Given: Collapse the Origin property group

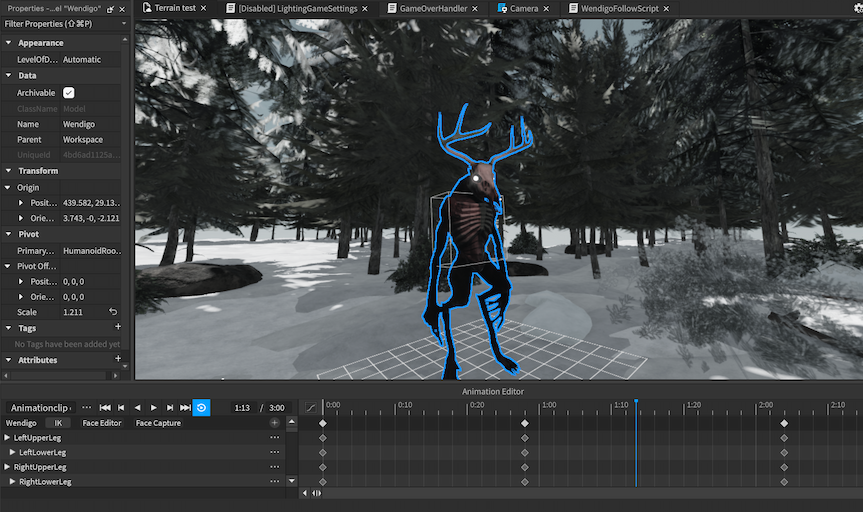Looking at the screenshot, I should coord(8,187).
